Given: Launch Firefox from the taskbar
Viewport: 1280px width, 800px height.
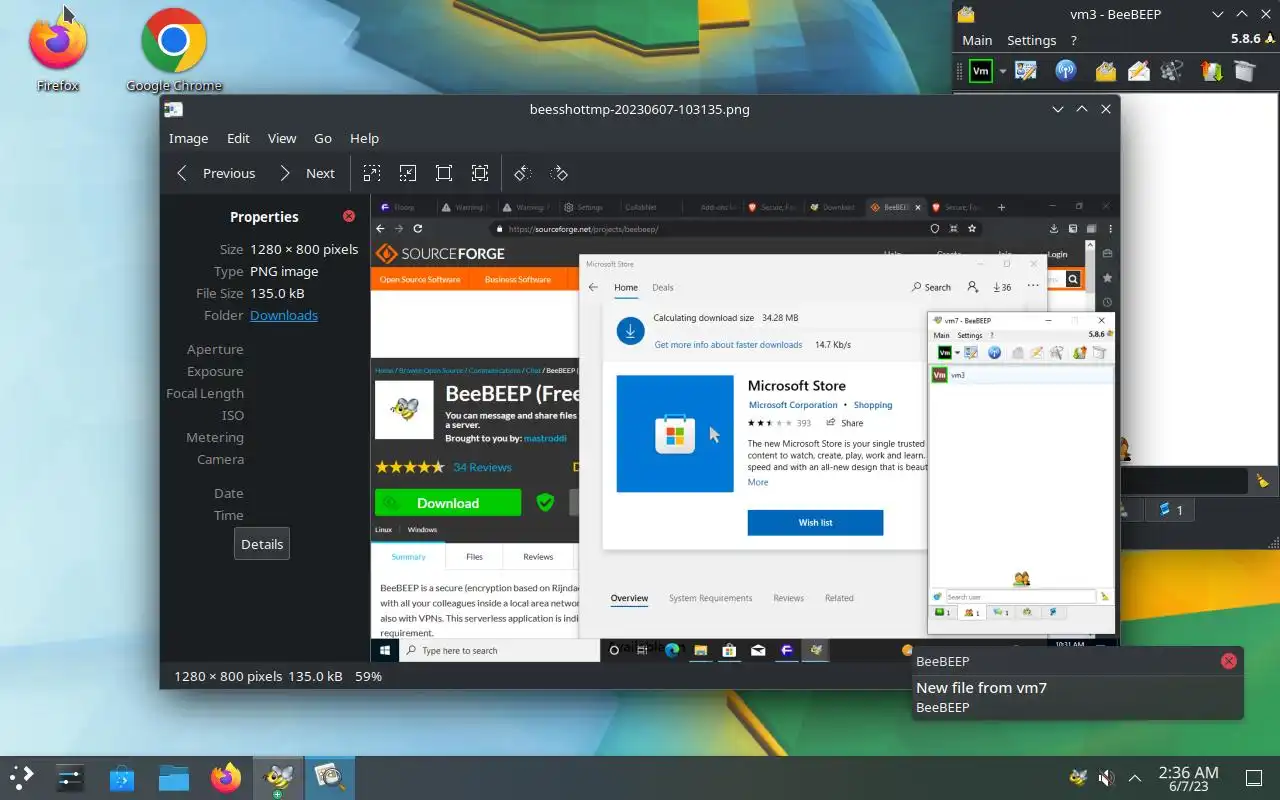Looking at the screenshot, I should (x=226, y=777).
